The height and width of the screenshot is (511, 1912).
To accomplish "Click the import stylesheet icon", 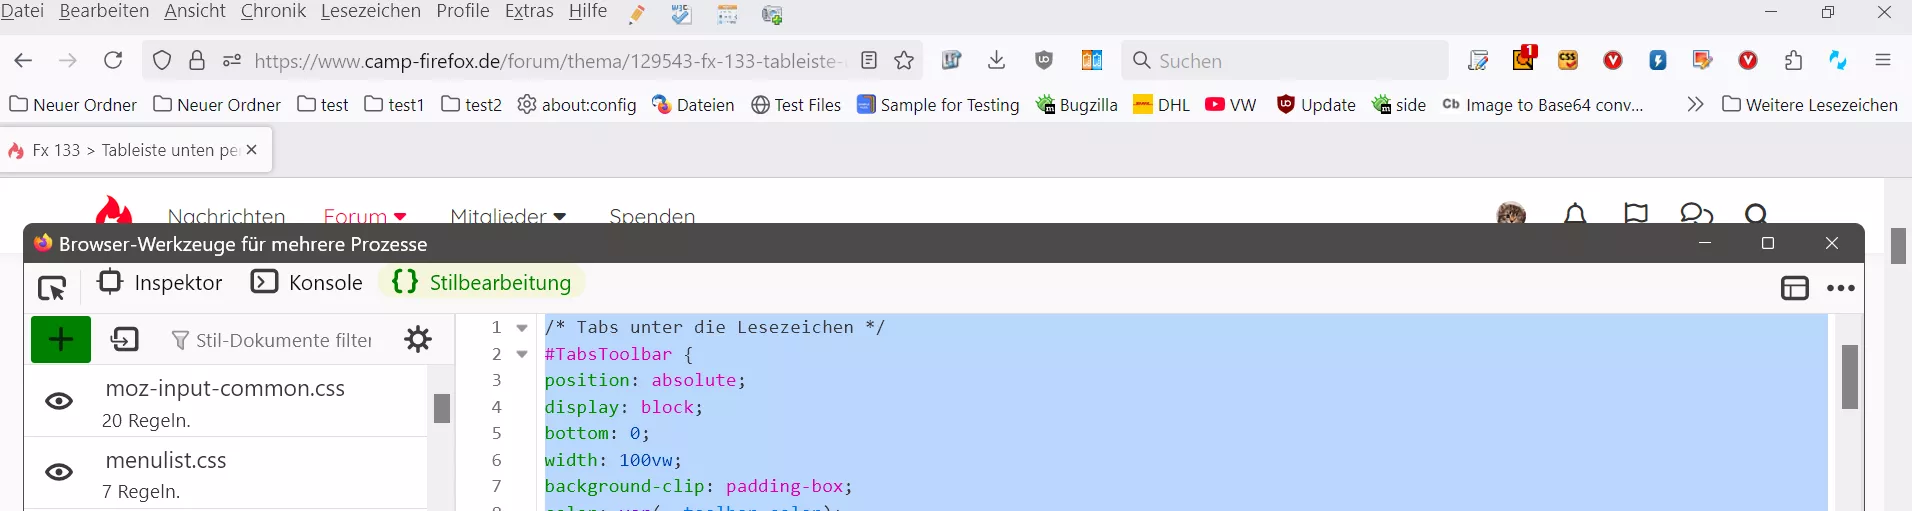I will [125, 340].
